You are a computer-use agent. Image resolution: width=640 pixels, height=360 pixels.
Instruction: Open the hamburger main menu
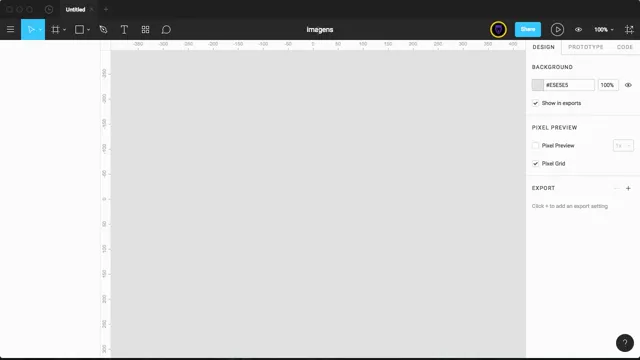[x=10, y=29]
